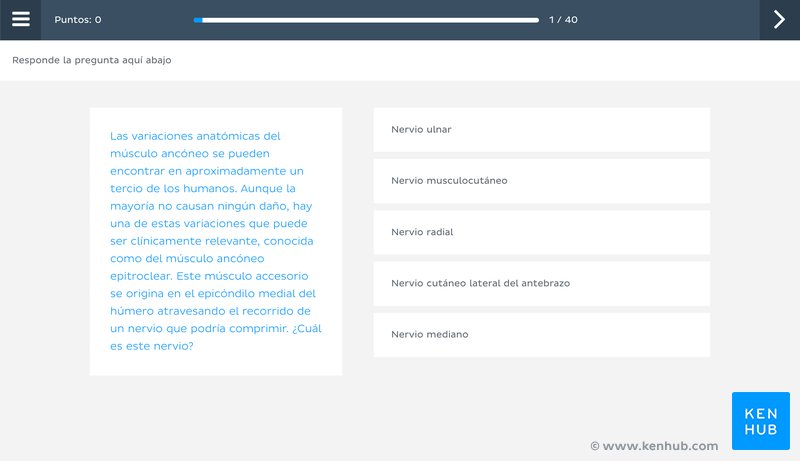Screen dimensions: 800x461
Task: Go to next question with arrow
Action: (779, 19)
